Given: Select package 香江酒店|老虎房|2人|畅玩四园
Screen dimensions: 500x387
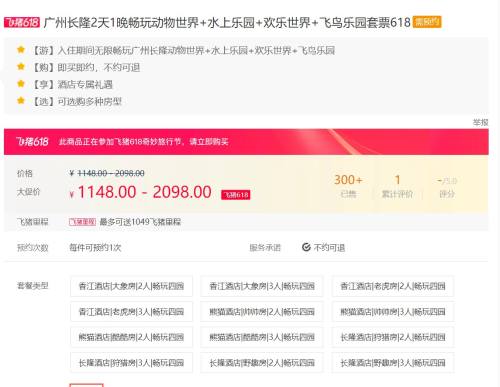Looking at the screenshot, I should pyautogui.click(x=393, y=286).
